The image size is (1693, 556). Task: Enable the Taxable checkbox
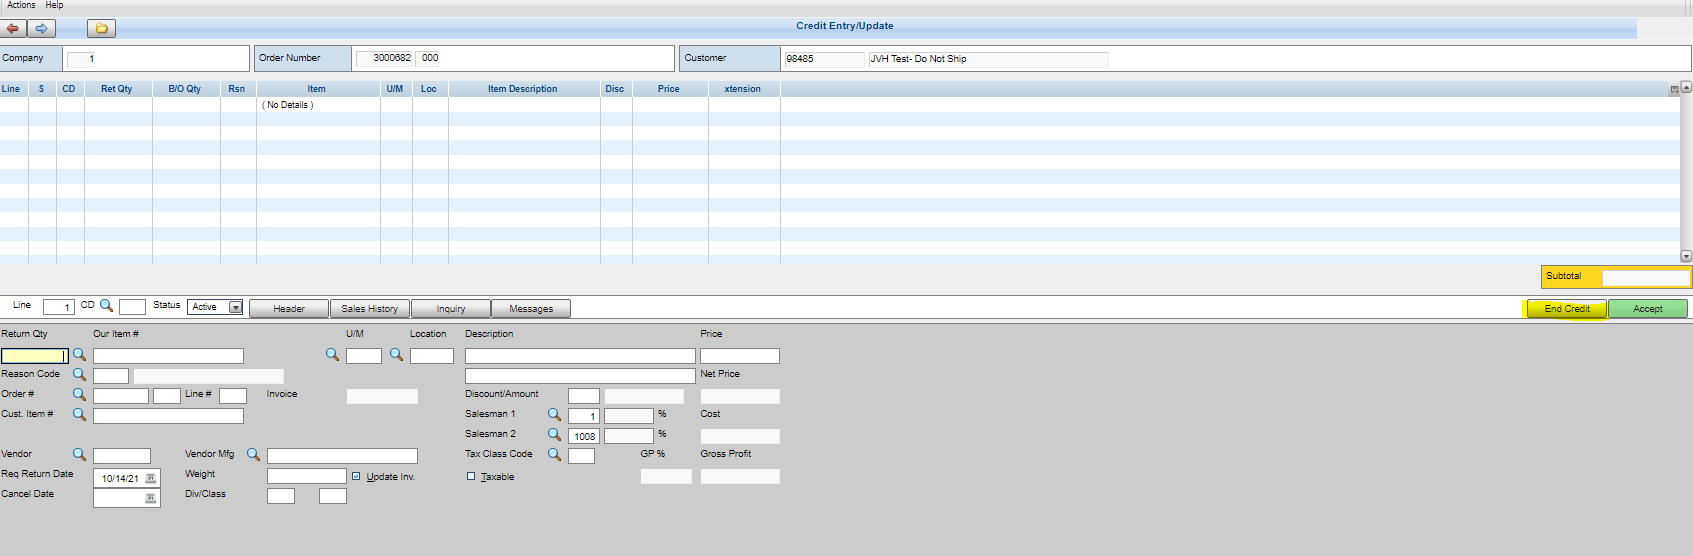pyautogui.click(x=471, y=476)
